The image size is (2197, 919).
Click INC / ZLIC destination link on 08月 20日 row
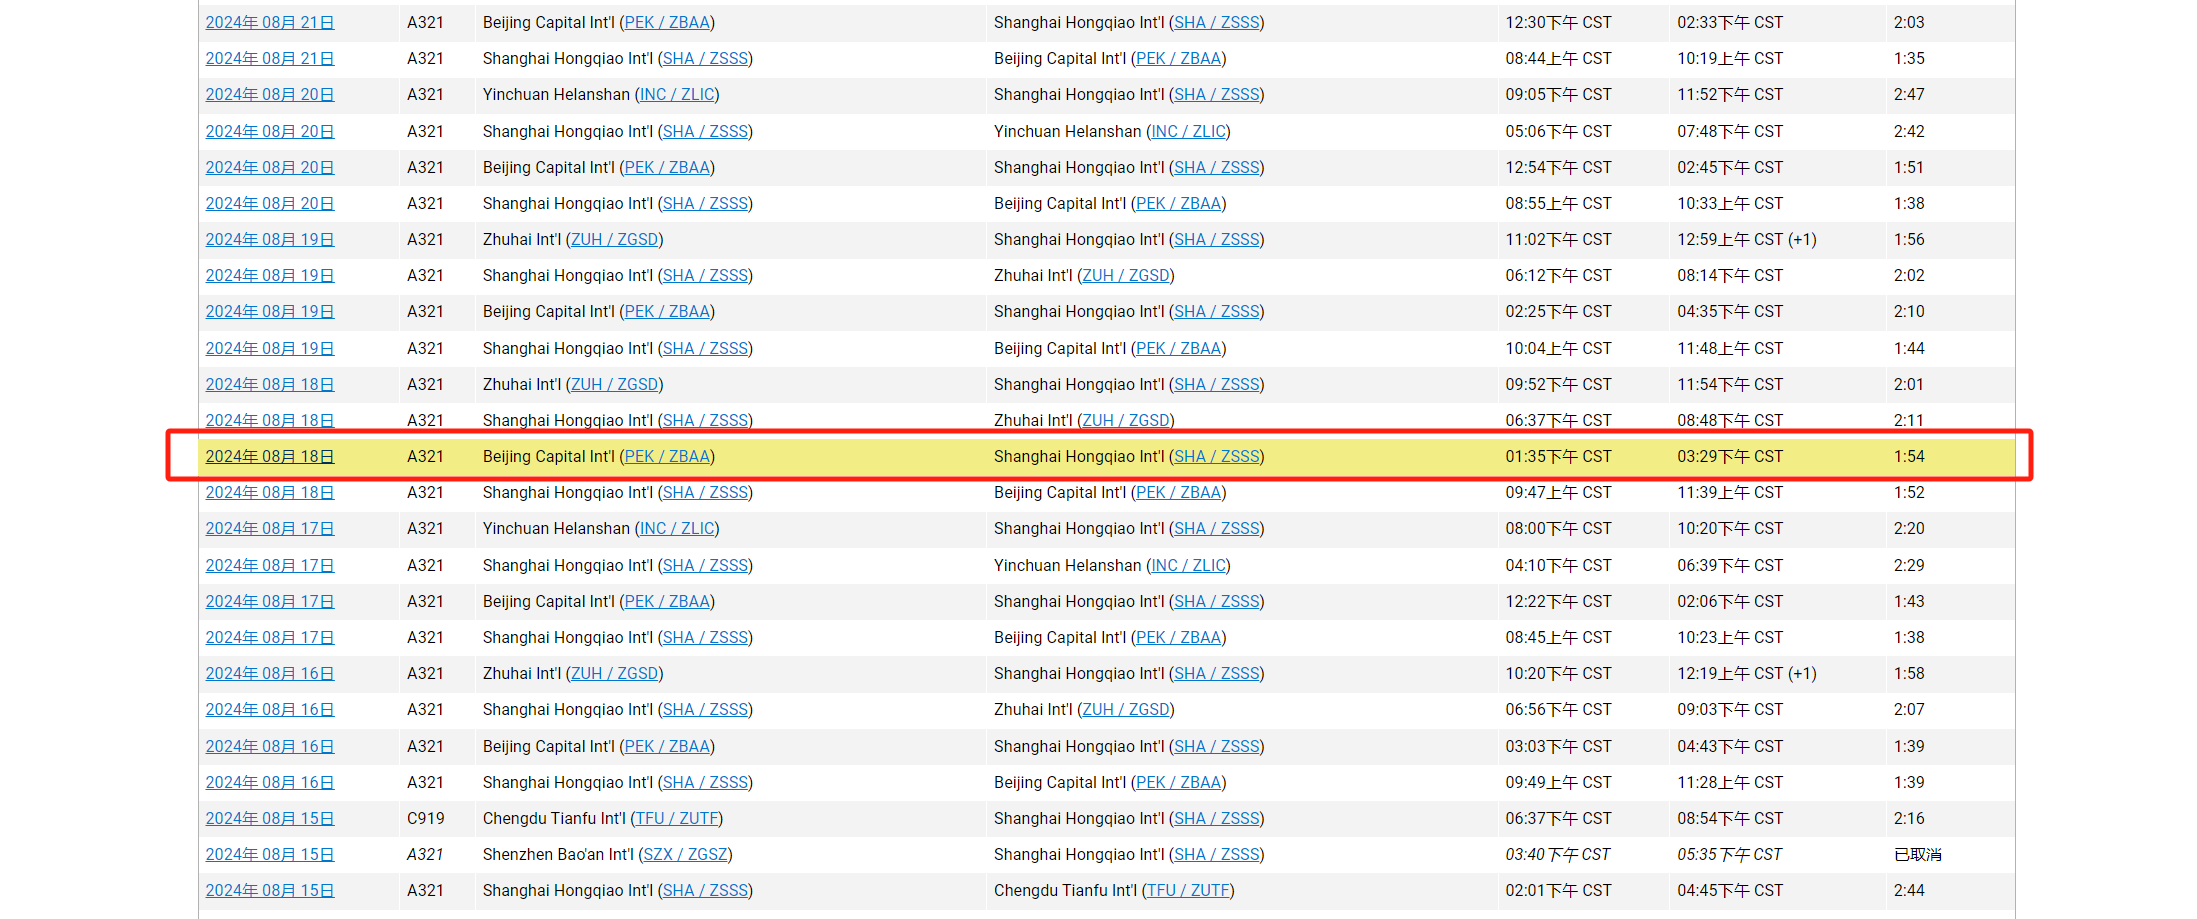click(1188, 132)
